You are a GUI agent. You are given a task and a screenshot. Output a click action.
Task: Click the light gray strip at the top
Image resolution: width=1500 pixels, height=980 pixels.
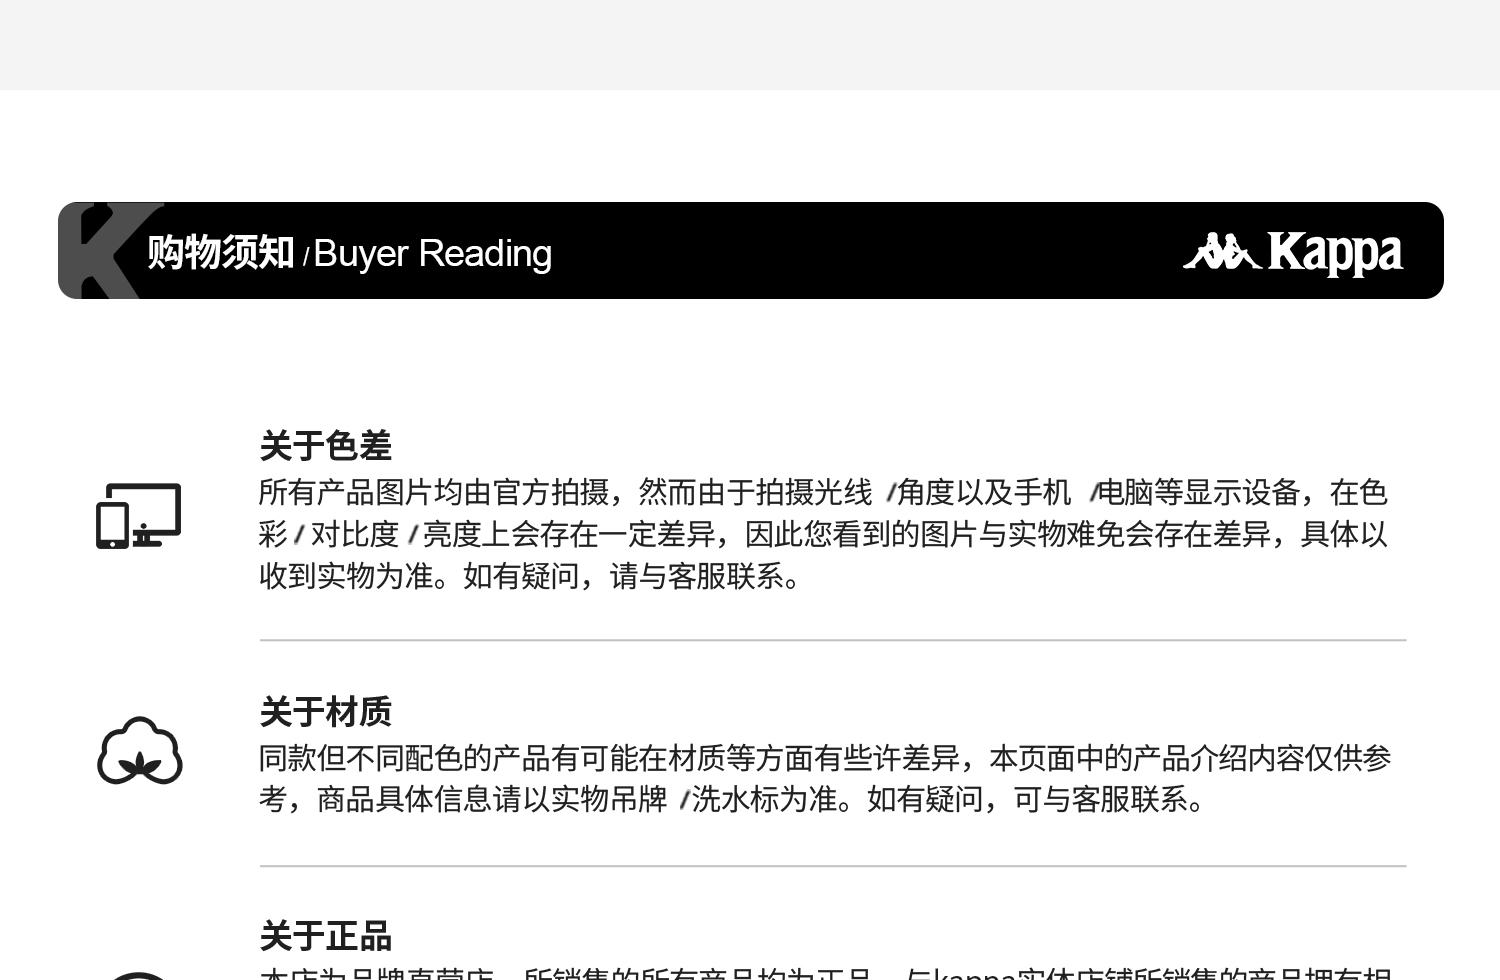(x=750, y=45)
